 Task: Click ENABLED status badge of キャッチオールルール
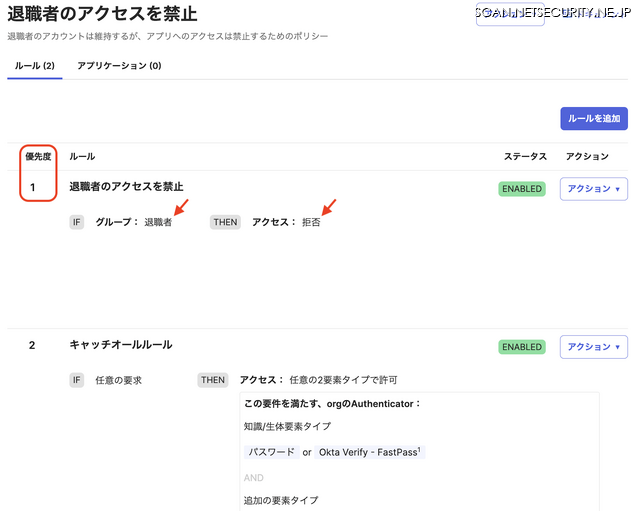(x=522, y=347)
